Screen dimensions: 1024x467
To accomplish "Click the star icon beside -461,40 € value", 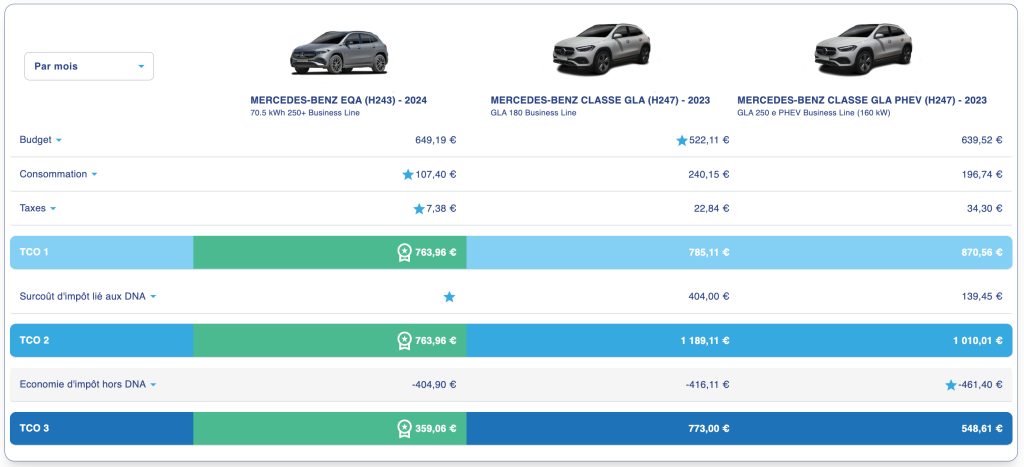I will (x=951, y=385).
